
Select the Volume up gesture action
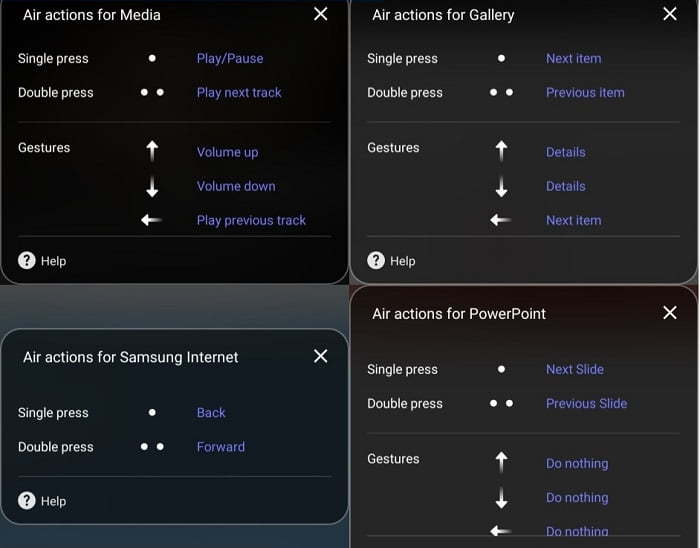[227, 152]
